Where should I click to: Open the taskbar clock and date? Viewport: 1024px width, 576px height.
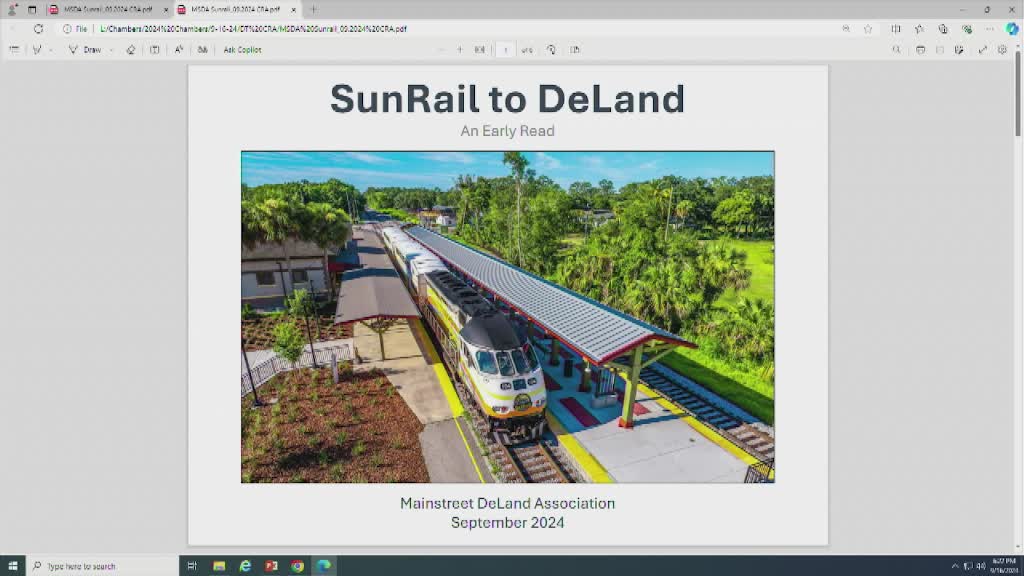(1004, 566)
